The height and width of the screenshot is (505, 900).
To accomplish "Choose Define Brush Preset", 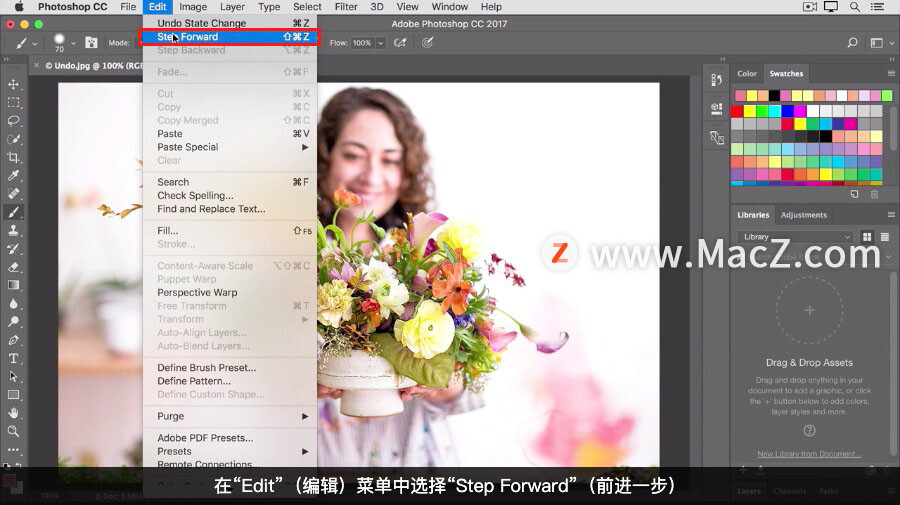I will tap(230, 368).
